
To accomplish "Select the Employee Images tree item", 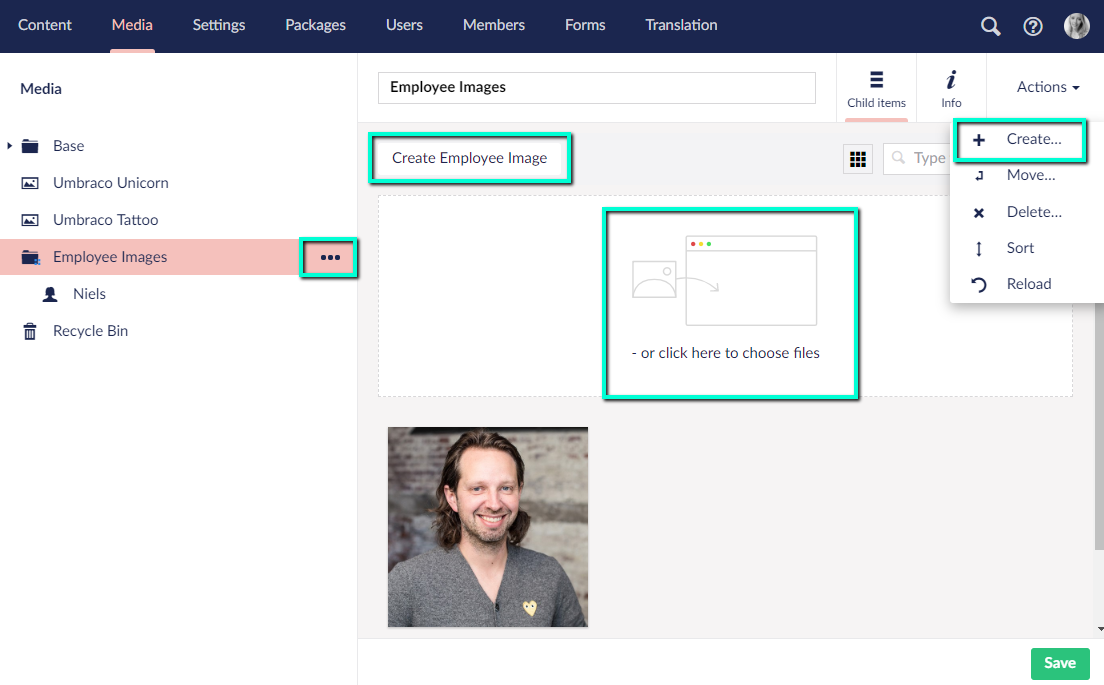I will pyautogui.click(x=110, y=257).
